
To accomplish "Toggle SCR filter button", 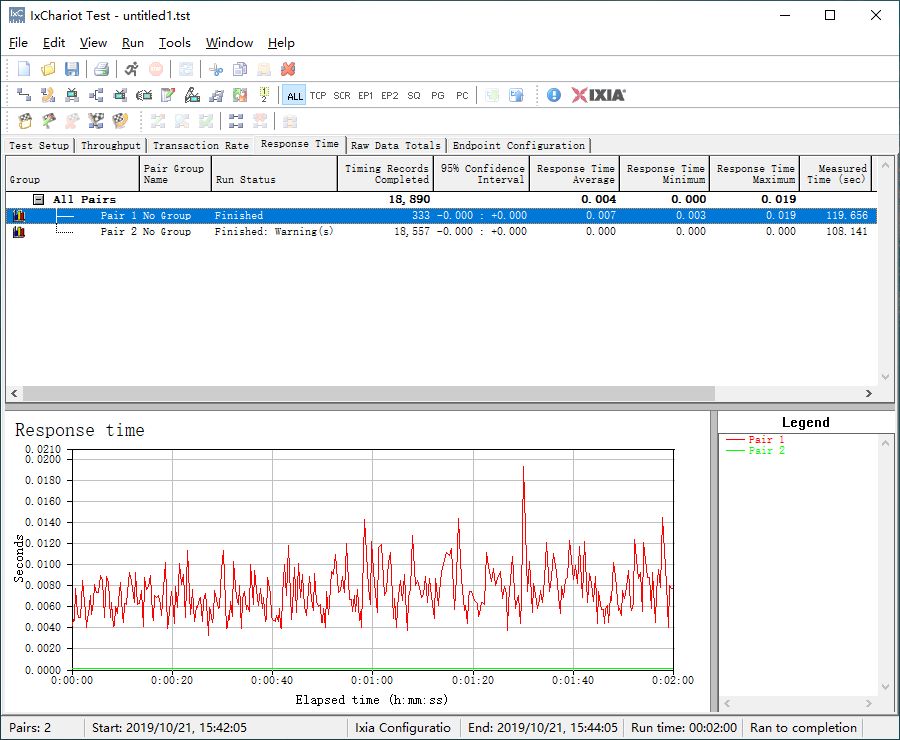I will pos(342,95).
